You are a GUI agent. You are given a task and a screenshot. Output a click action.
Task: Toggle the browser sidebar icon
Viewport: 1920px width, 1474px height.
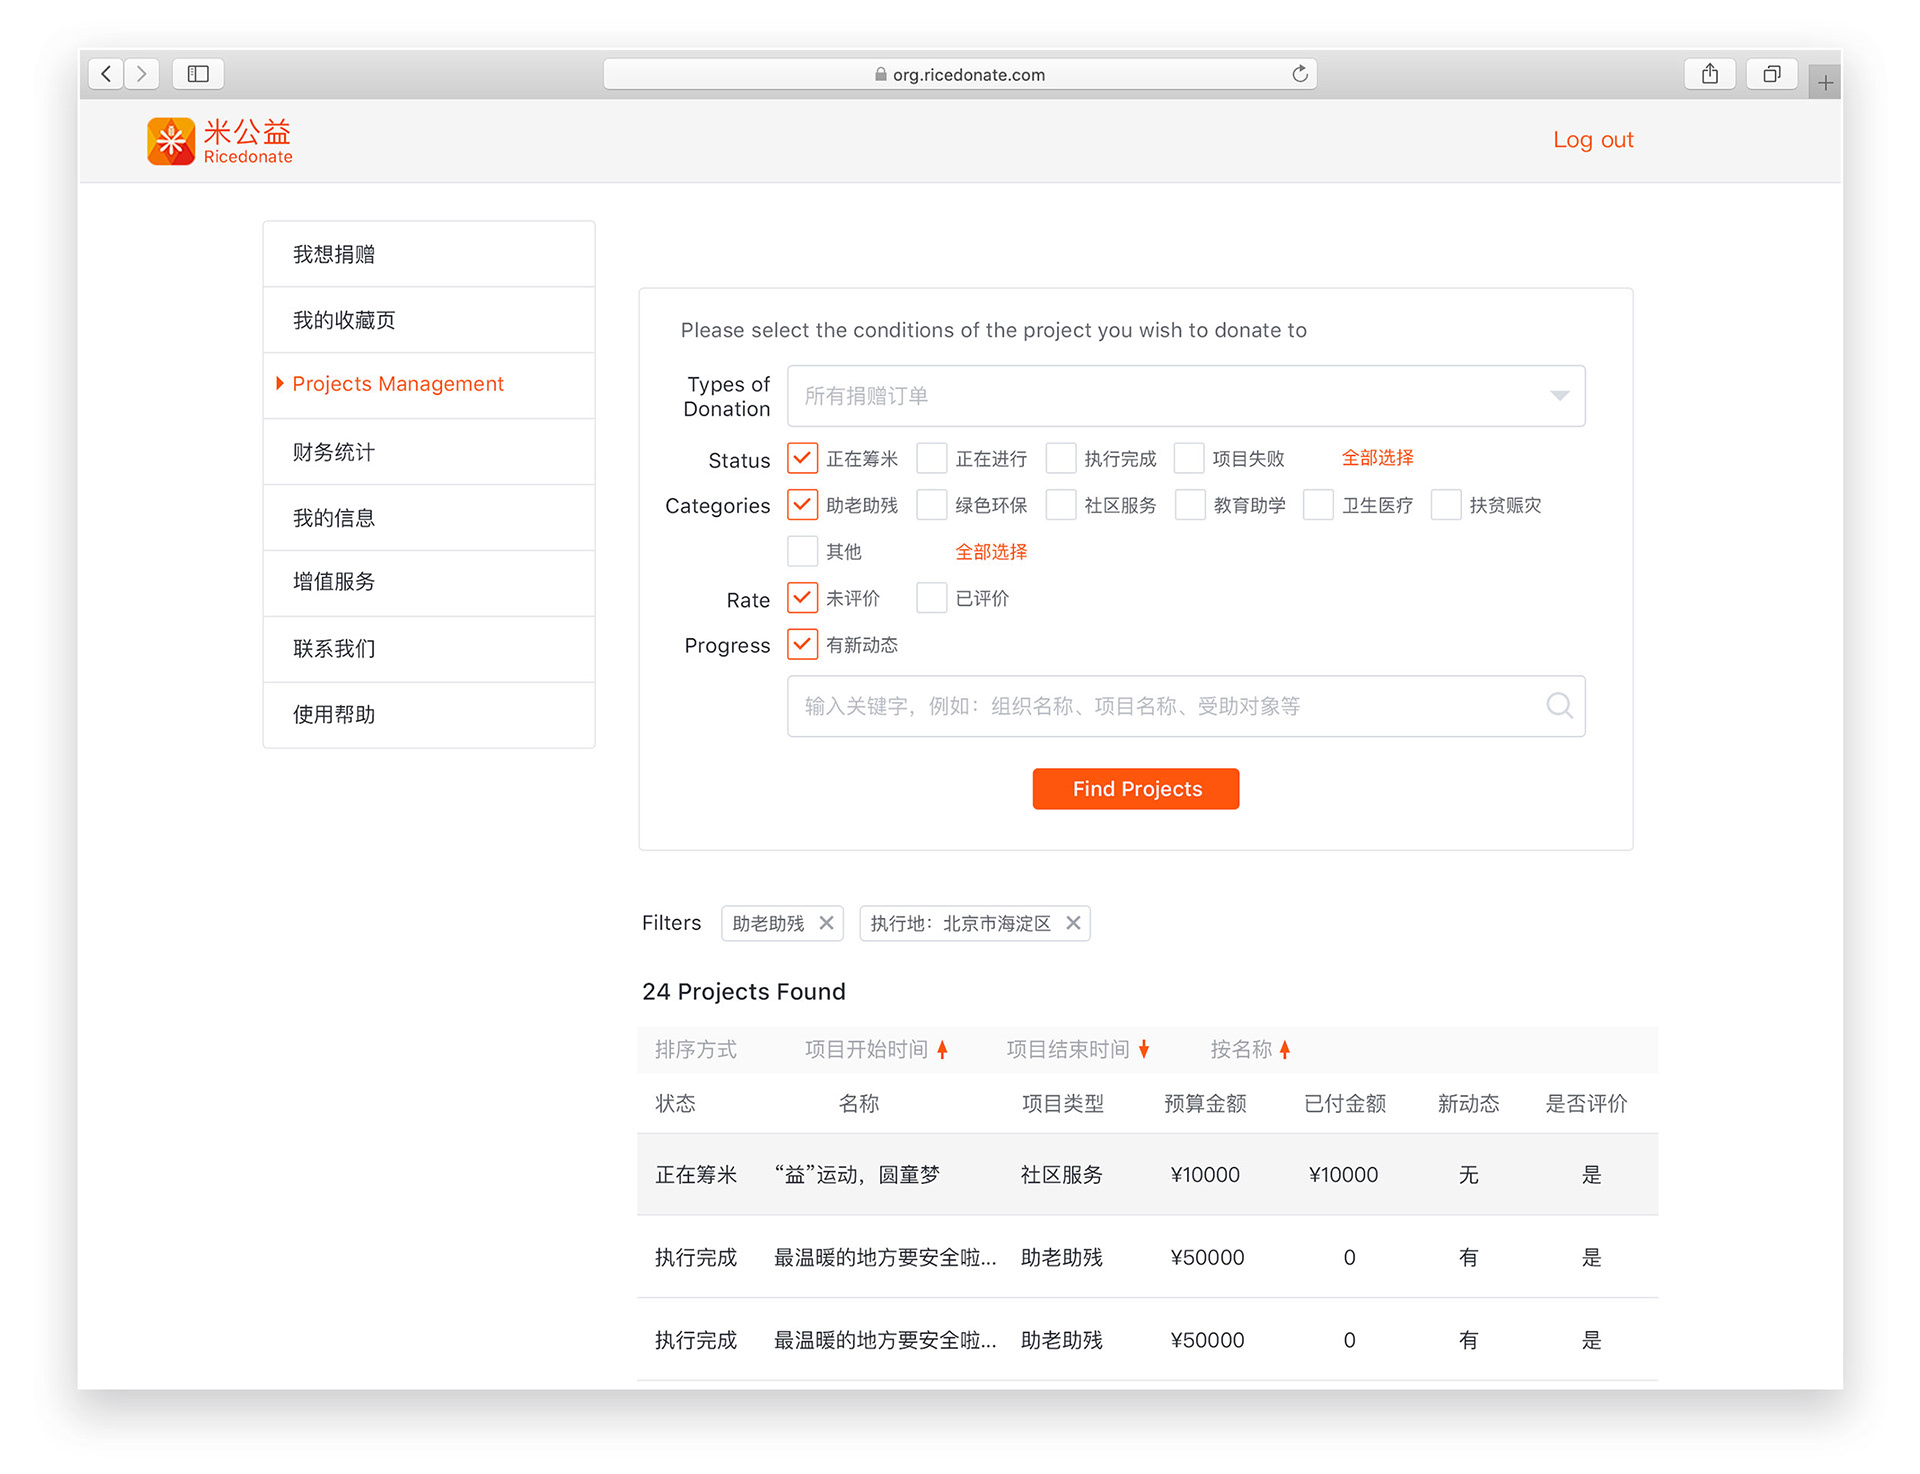coord(198,73)
